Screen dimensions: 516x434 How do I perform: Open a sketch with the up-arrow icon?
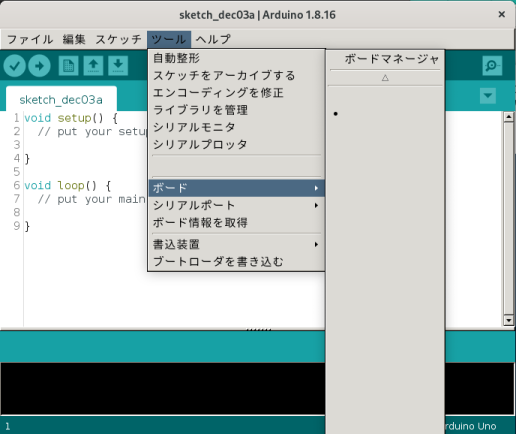pos(93,66)
